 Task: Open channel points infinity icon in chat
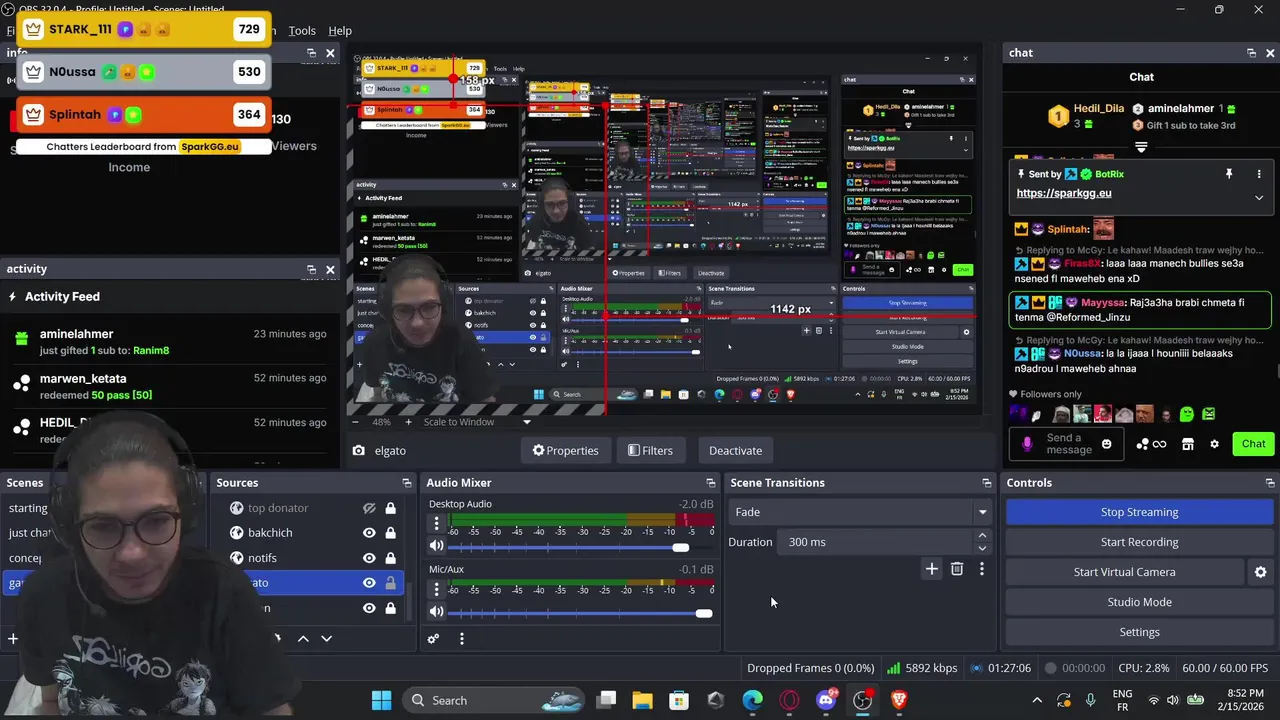[x=1159, y=444]
